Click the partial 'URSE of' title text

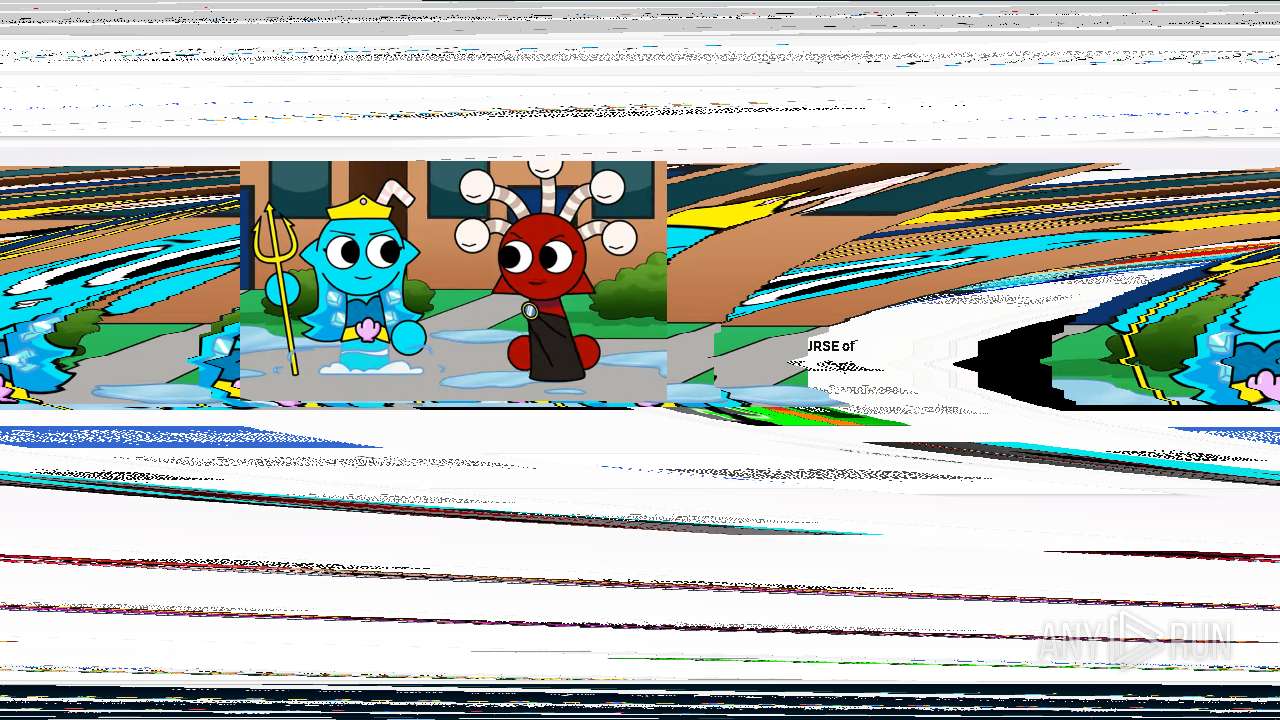pos(831,346)
